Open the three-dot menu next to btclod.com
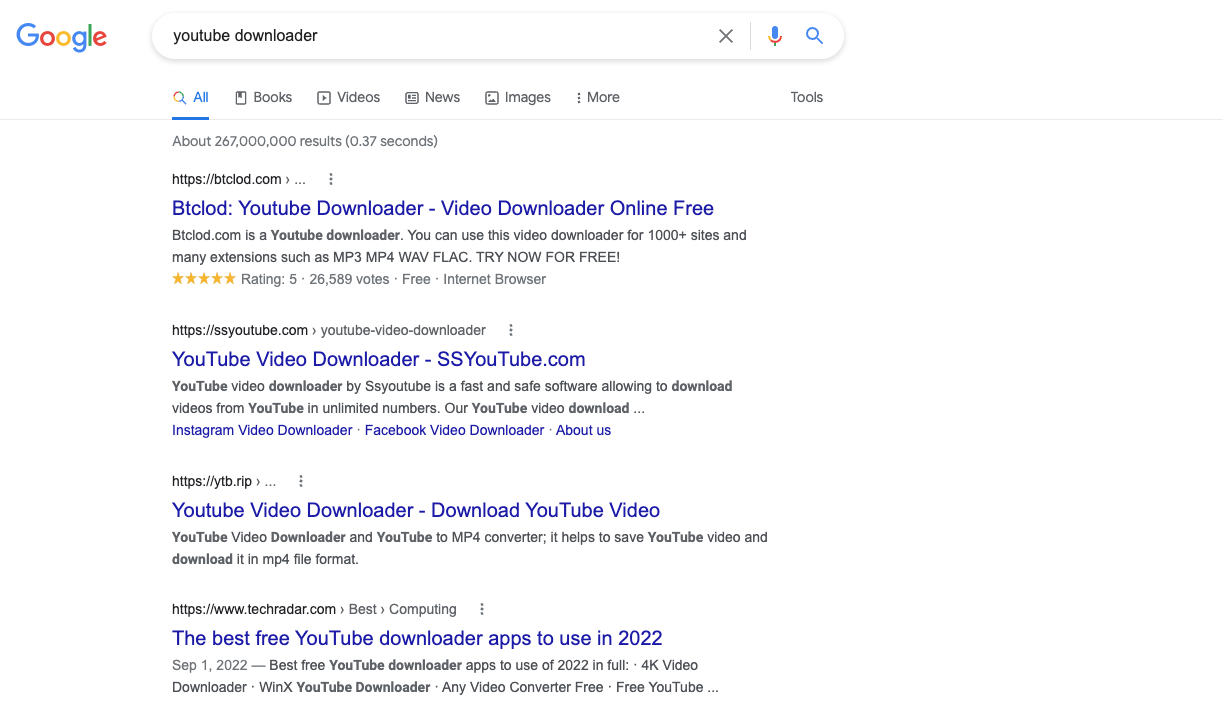The image size is (1223, 720). (330, 178)
